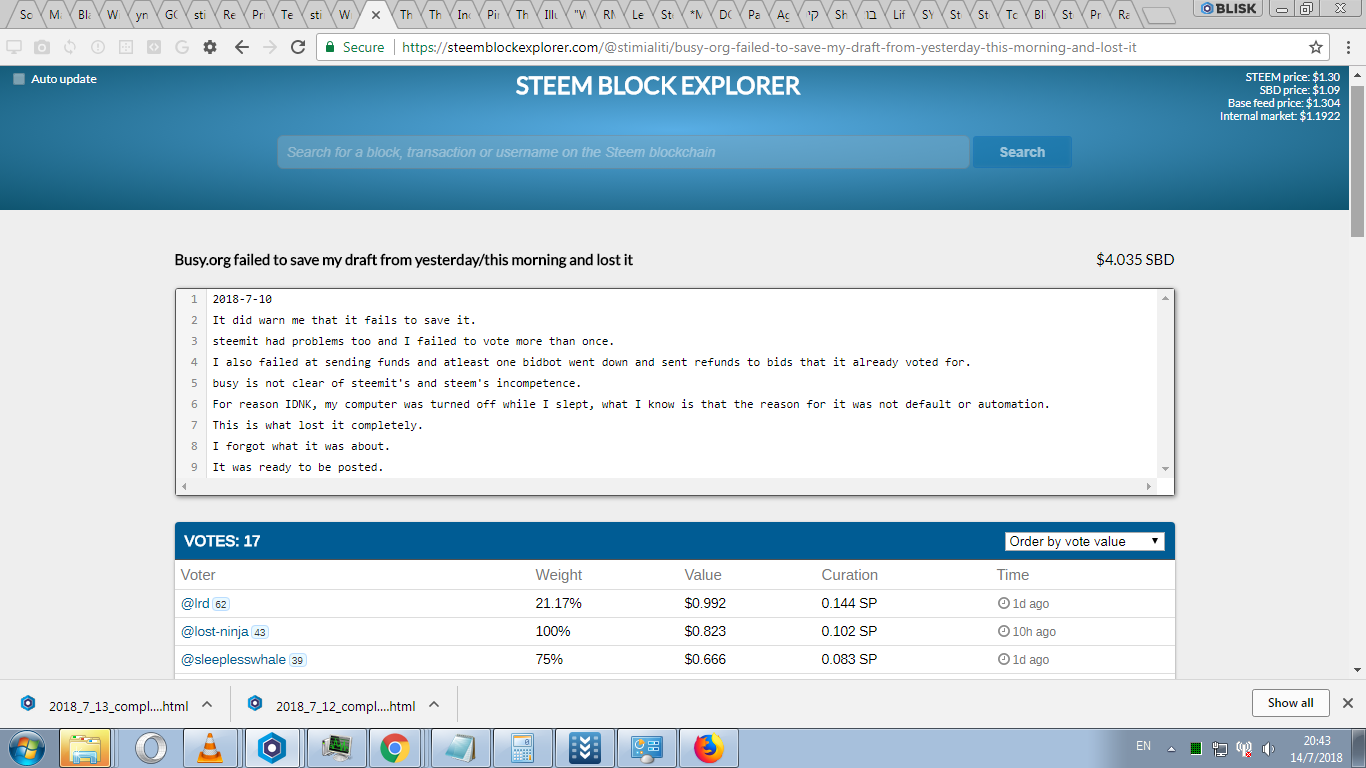Switch to the 'Ra' tab
This screenshot has height=768, width=1366.
click(x=1124, y=15)
